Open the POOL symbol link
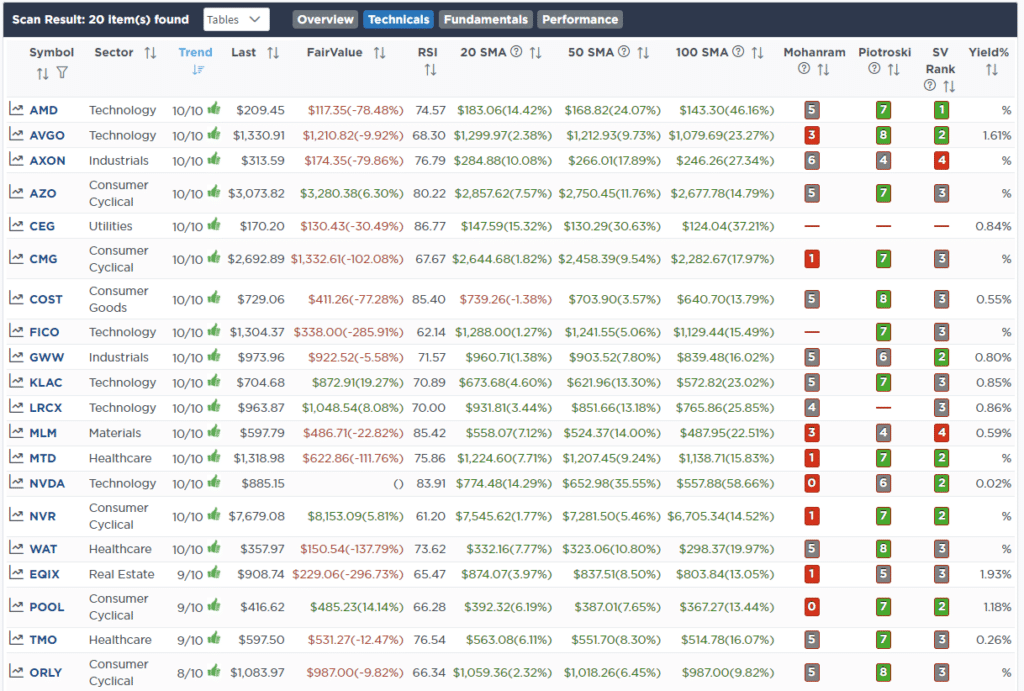Viewport: 1024px width, 691px height. coord(47,607)
